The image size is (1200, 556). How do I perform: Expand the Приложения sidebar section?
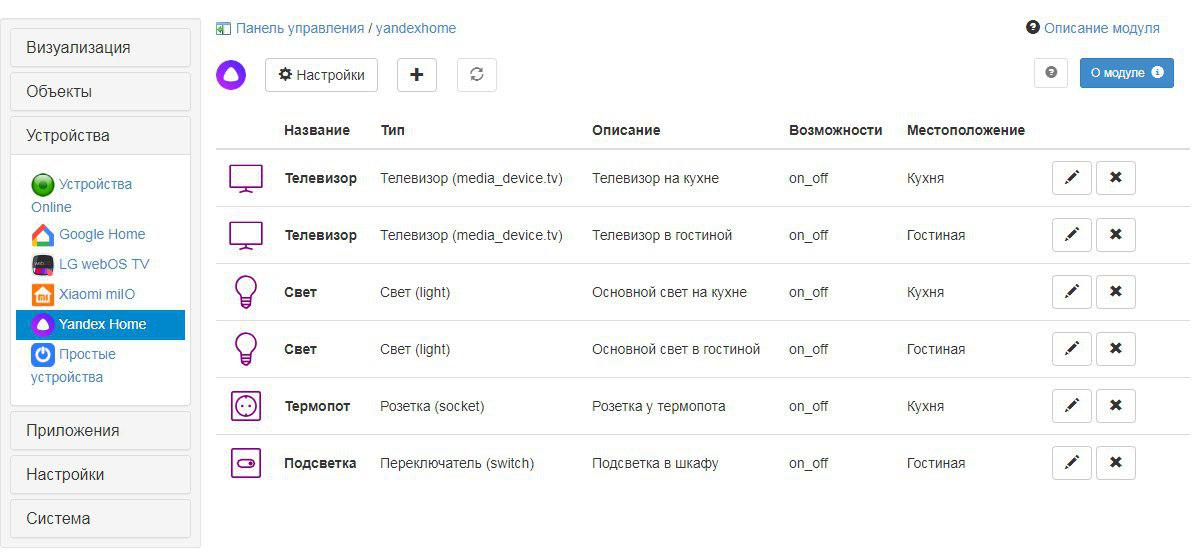click(100, 431)
